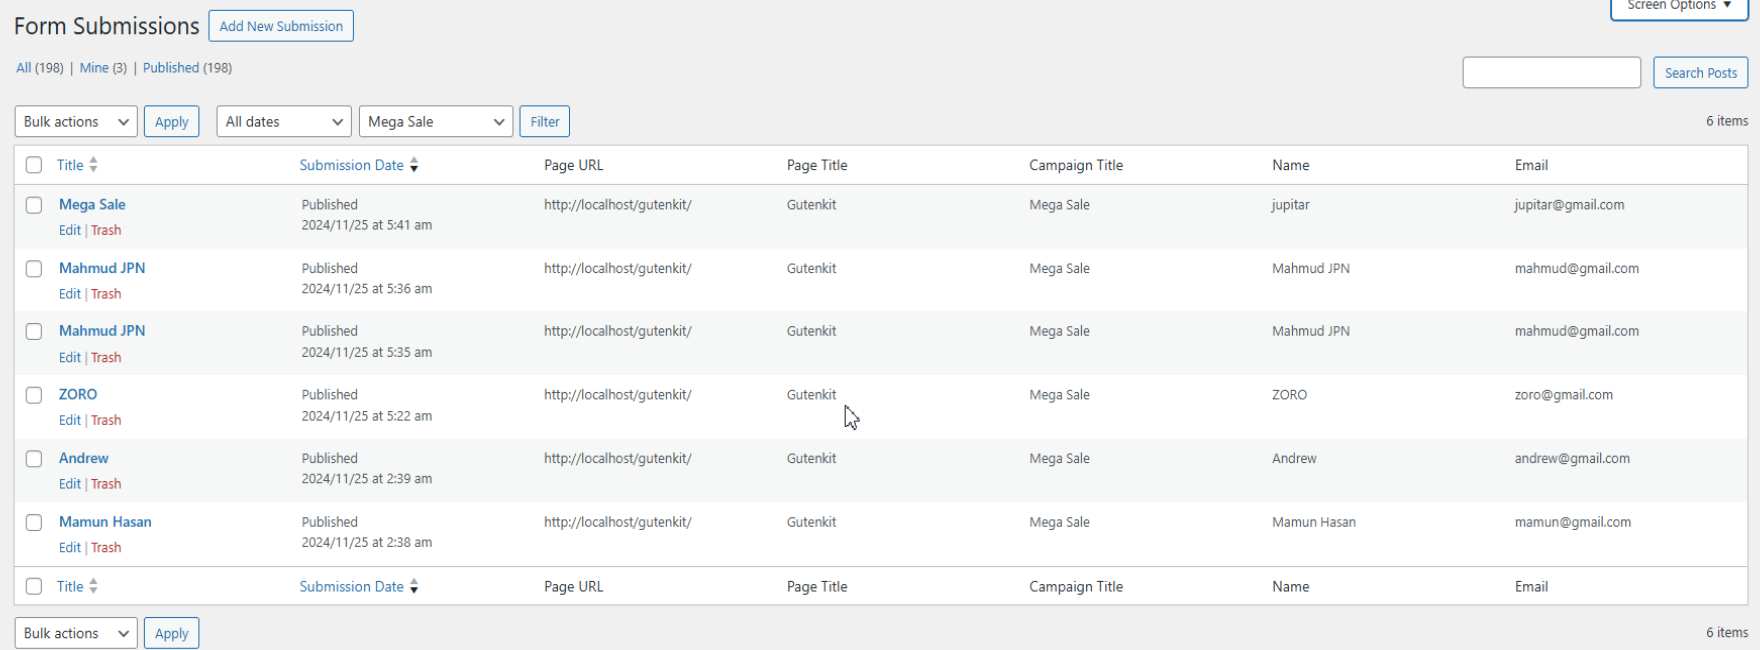Click Submission Date sort arrow in footer
Image resolution: width=1760 pixels, height=650 pixels.
pyautogui.click(x=414, y=587)
